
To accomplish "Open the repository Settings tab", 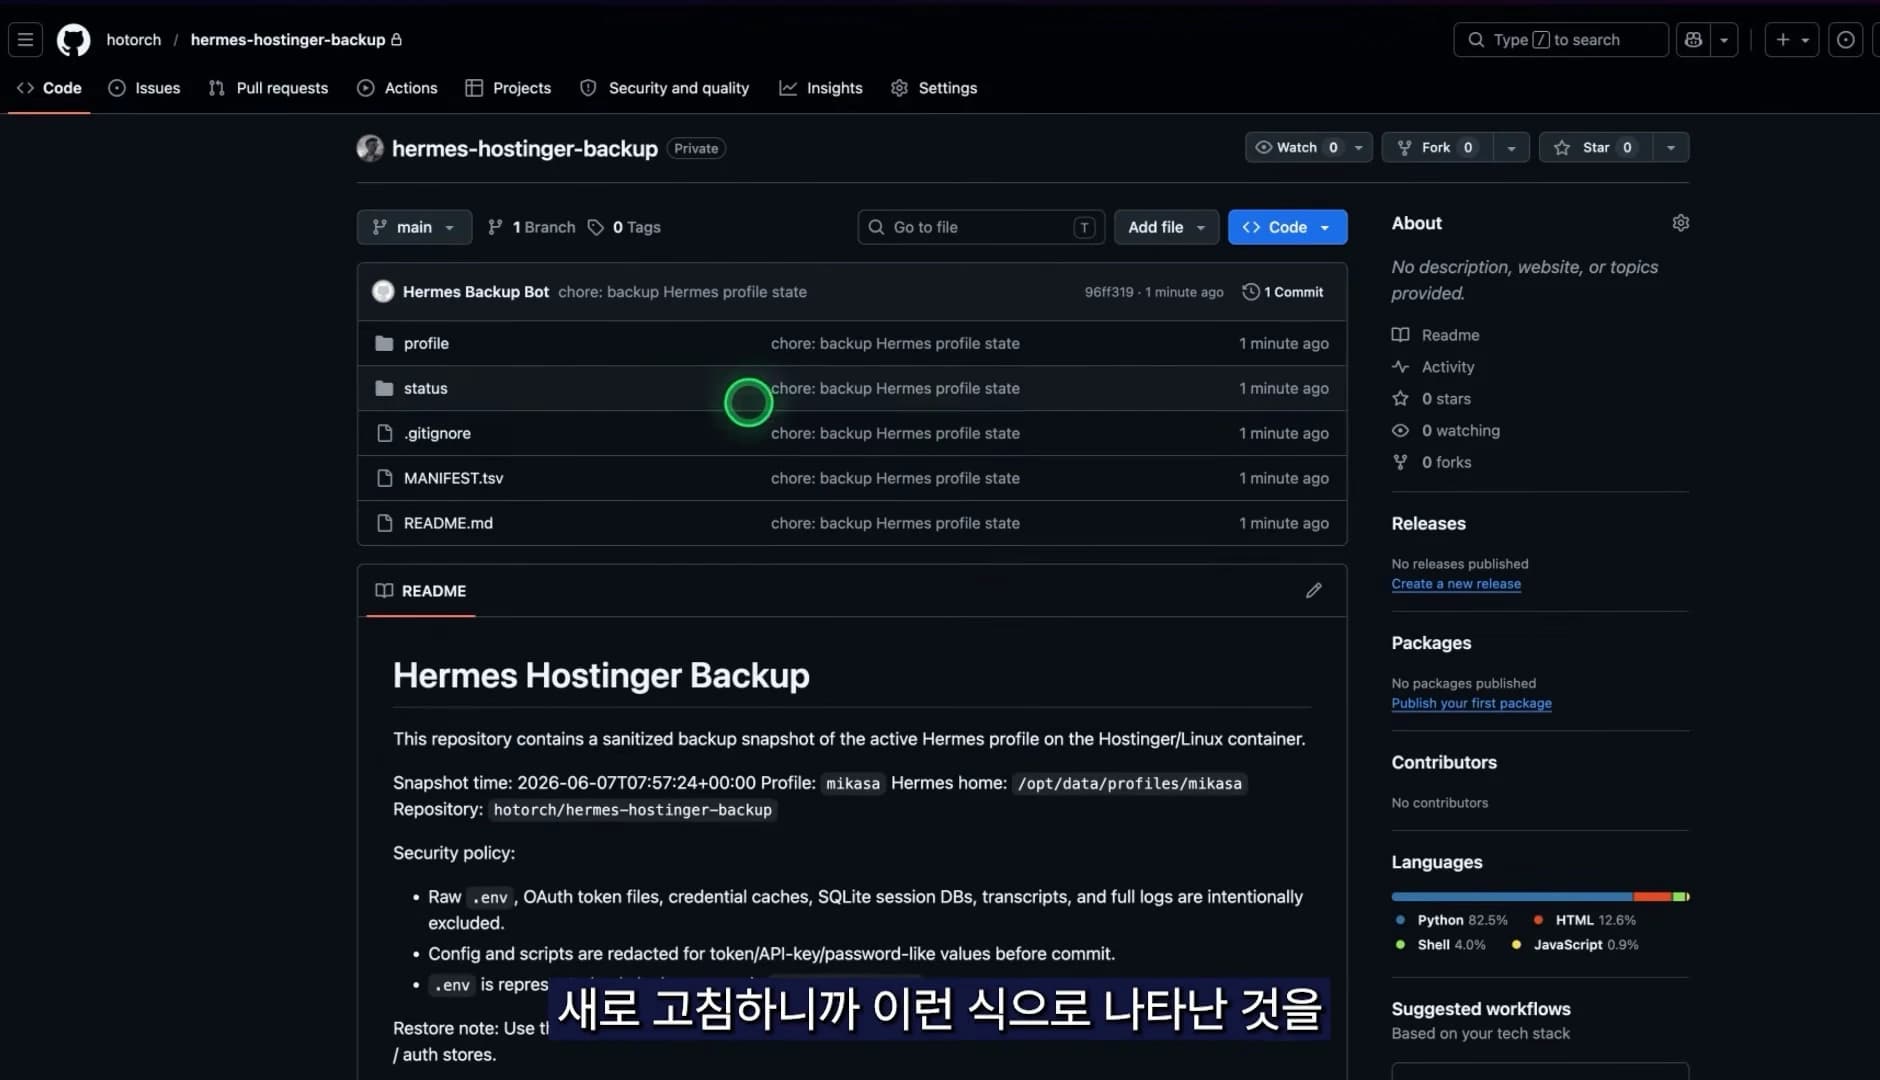I will click(x=934, y=88).
